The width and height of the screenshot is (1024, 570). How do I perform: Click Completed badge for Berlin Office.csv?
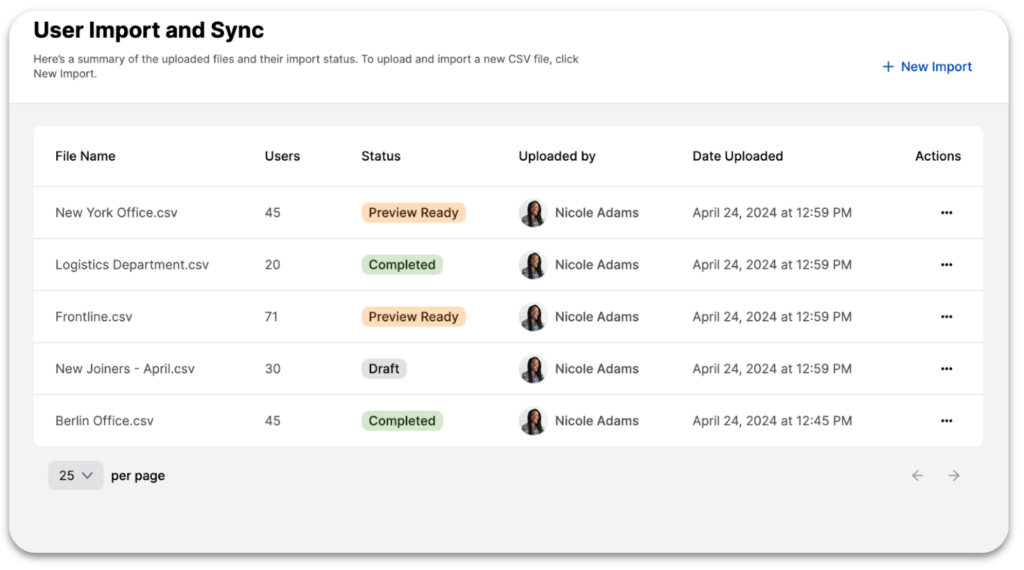pos(402,421)
